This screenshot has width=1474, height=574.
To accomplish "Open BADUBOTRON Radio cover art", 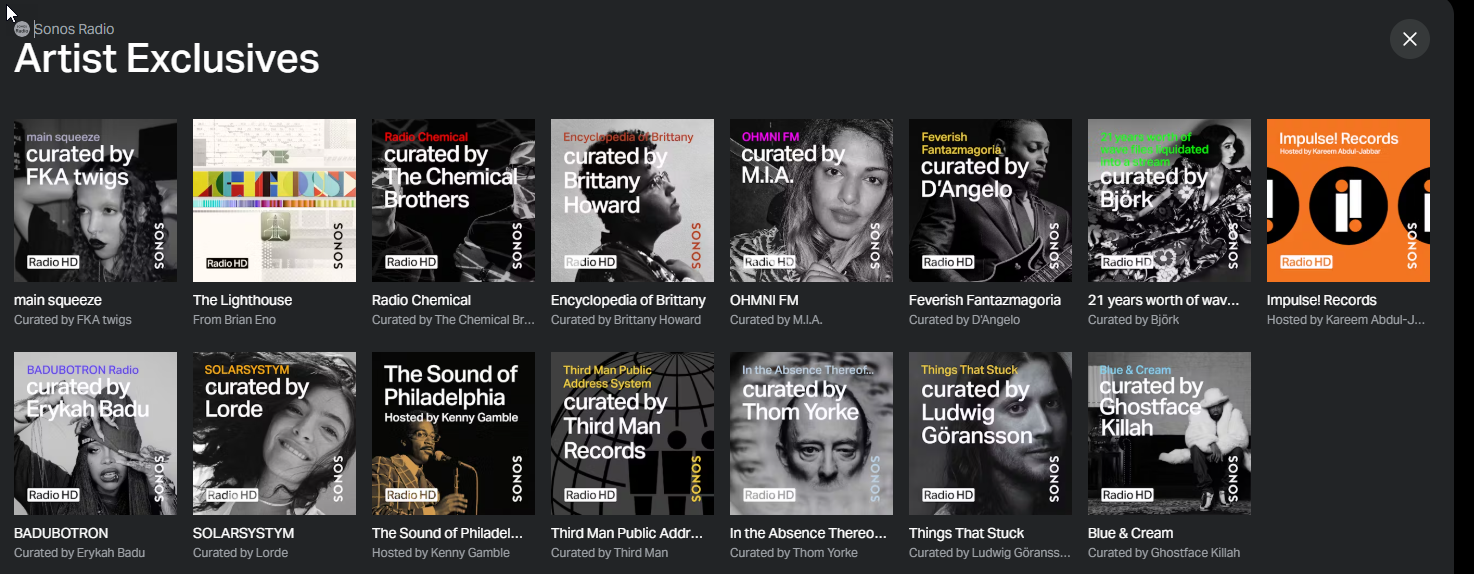I will coord(95,434).
